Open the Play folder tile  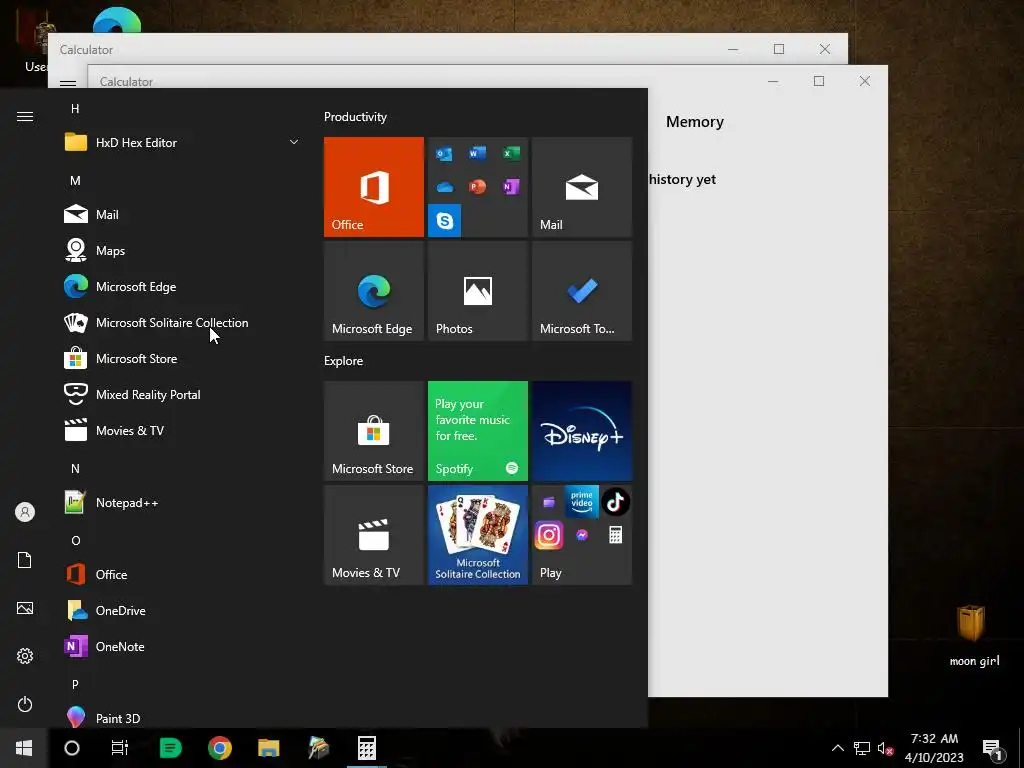tap(582, 535)
